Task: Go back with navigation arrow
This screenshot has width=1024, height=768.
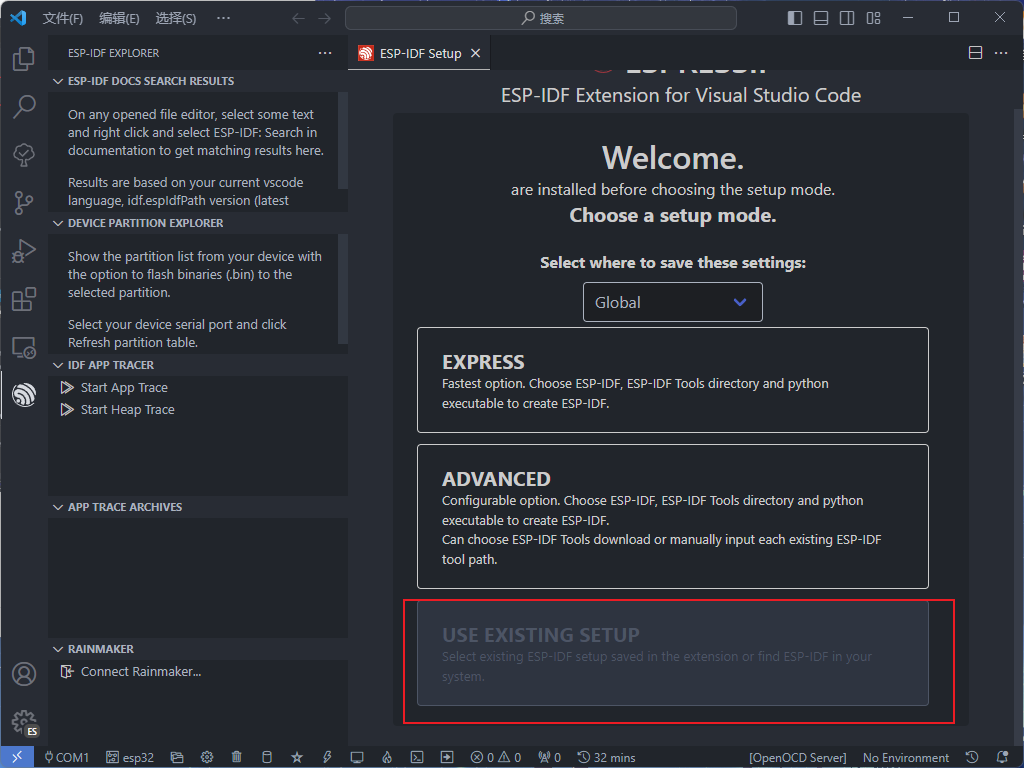Action: (x=298, y=18)
